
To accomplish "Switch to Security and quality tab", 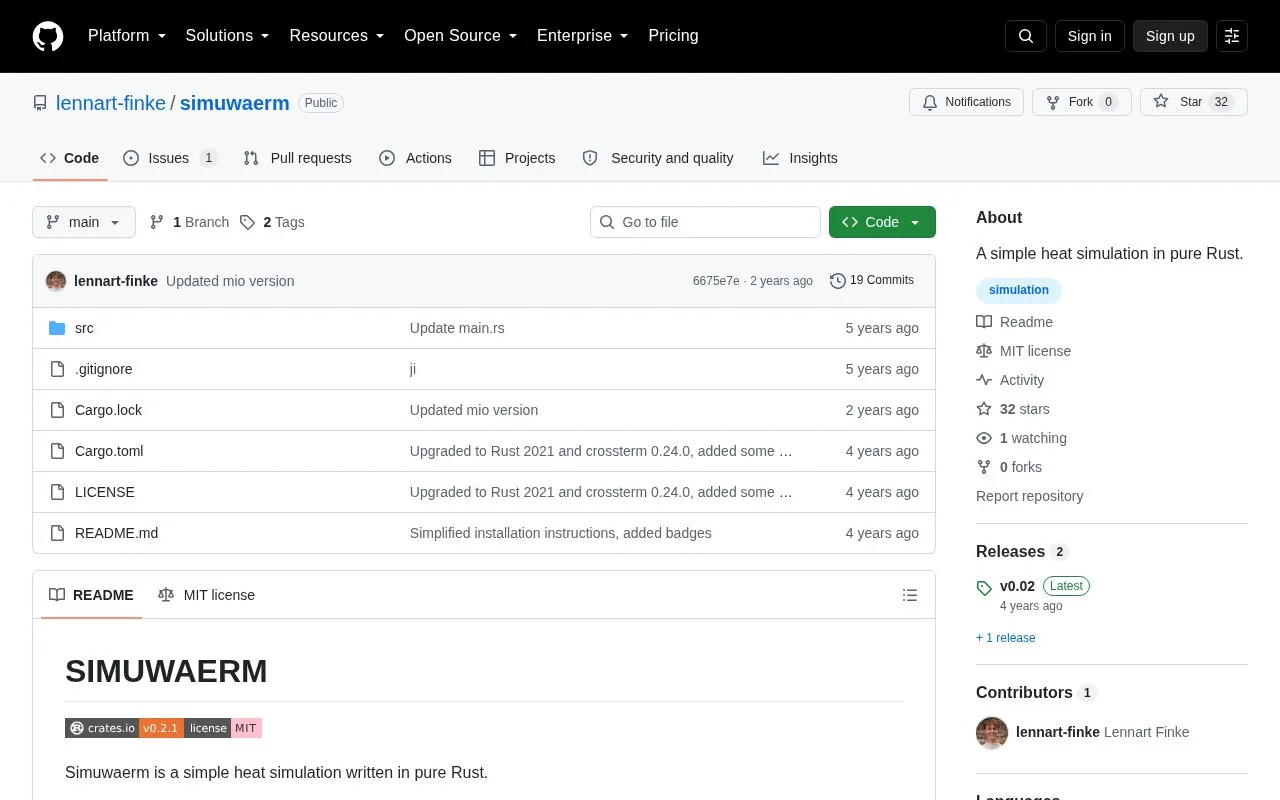I will [658, 158].
